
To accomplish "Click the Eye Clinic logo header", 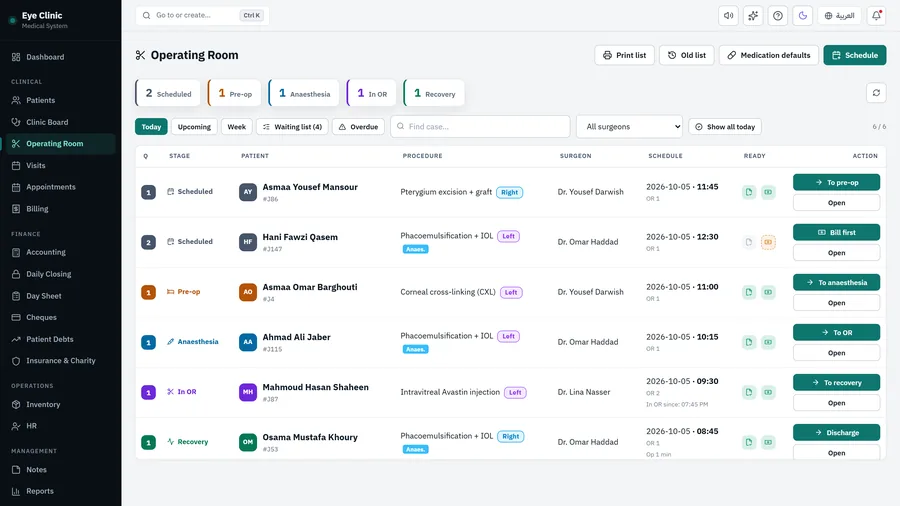I will pyautogui.click(x=38, y=20).
